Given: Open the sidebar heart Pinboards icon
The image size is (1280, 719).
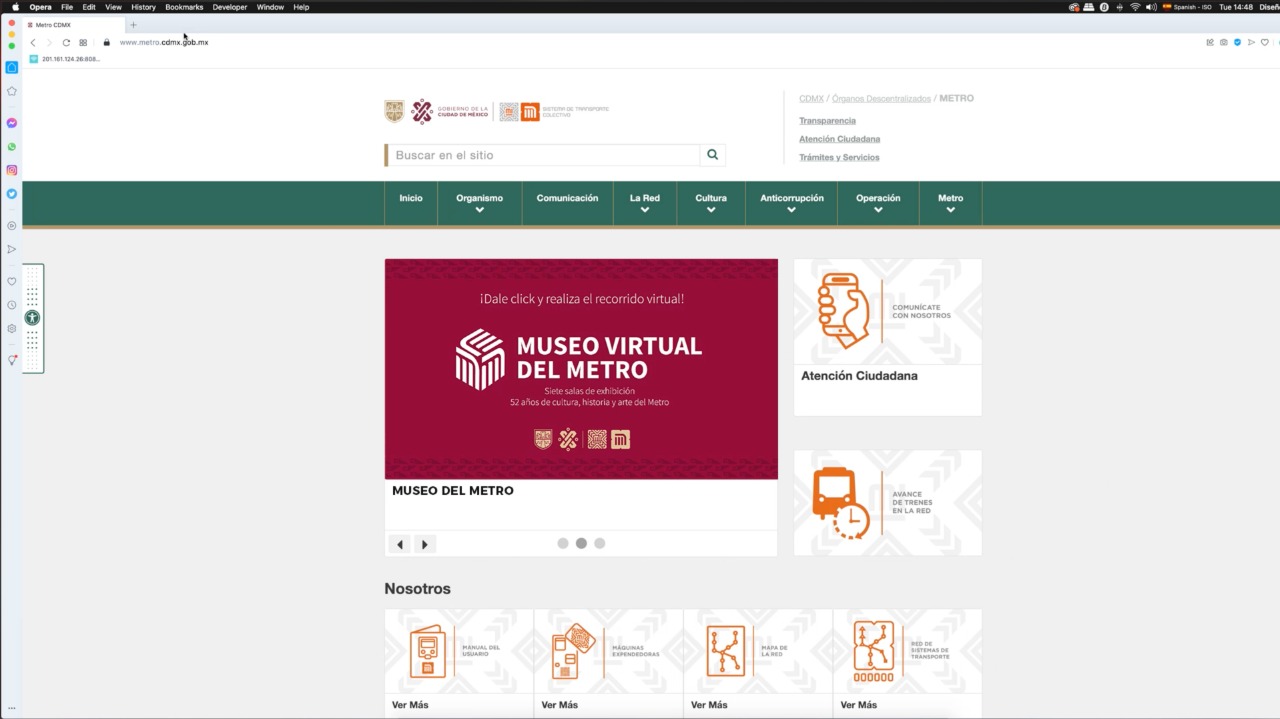Looking at the screenshot, I should (12, 281).
